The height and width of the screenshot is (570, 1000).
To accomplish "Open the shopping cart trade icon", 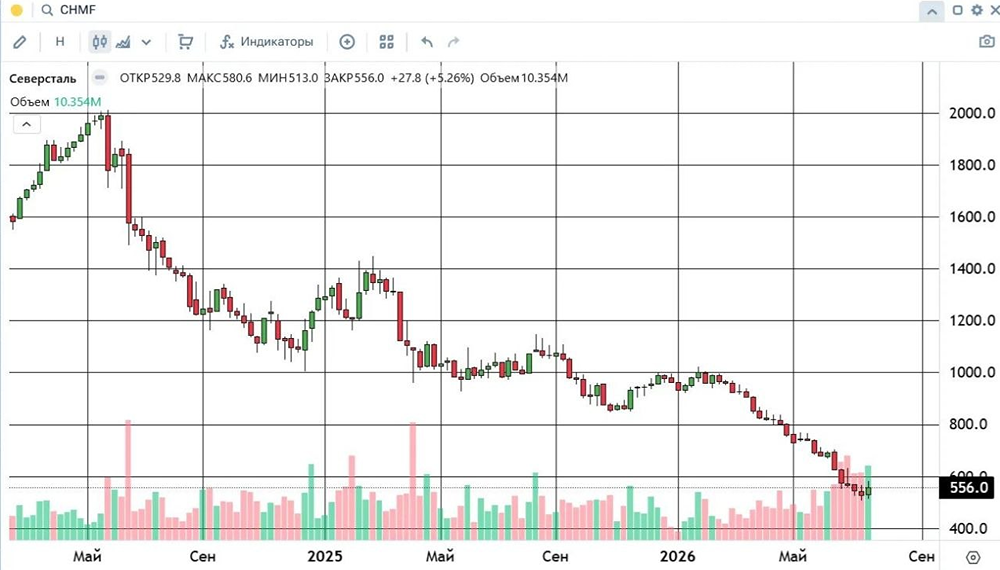I will click(x=185, y=42).
